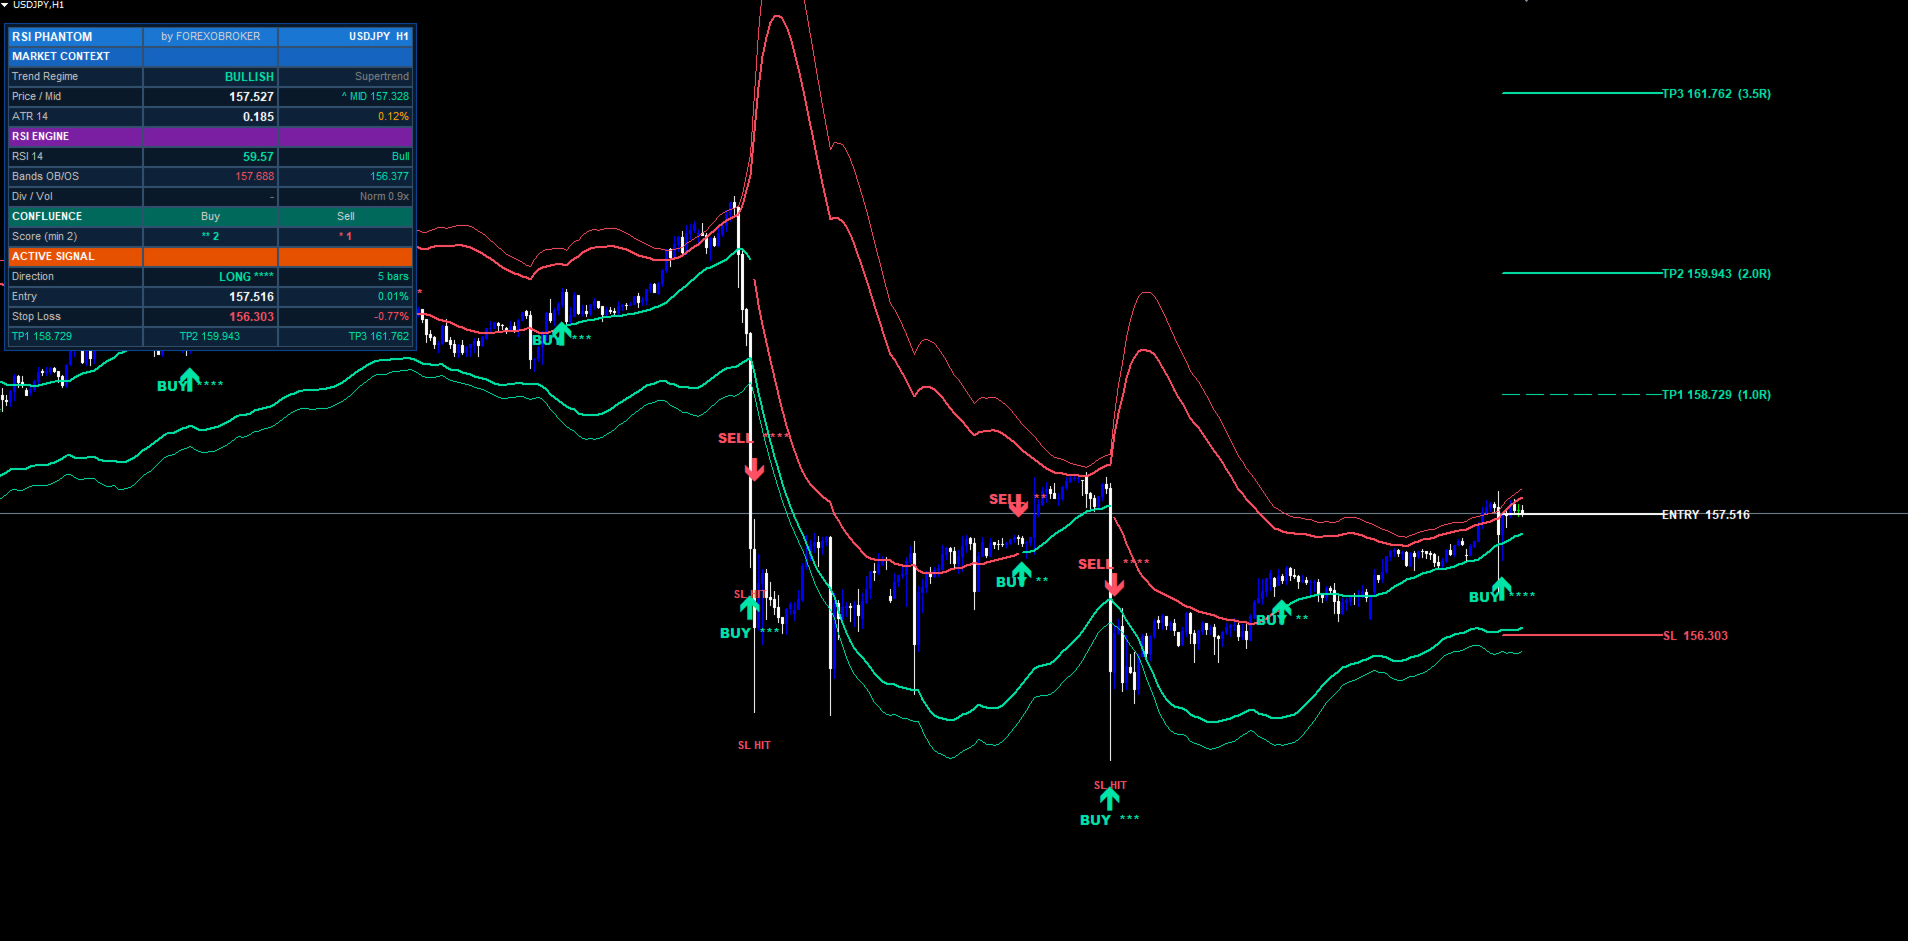Click the BUY *** arrow under panel
The image size is (1908, 941).
[x=562, y=331]
